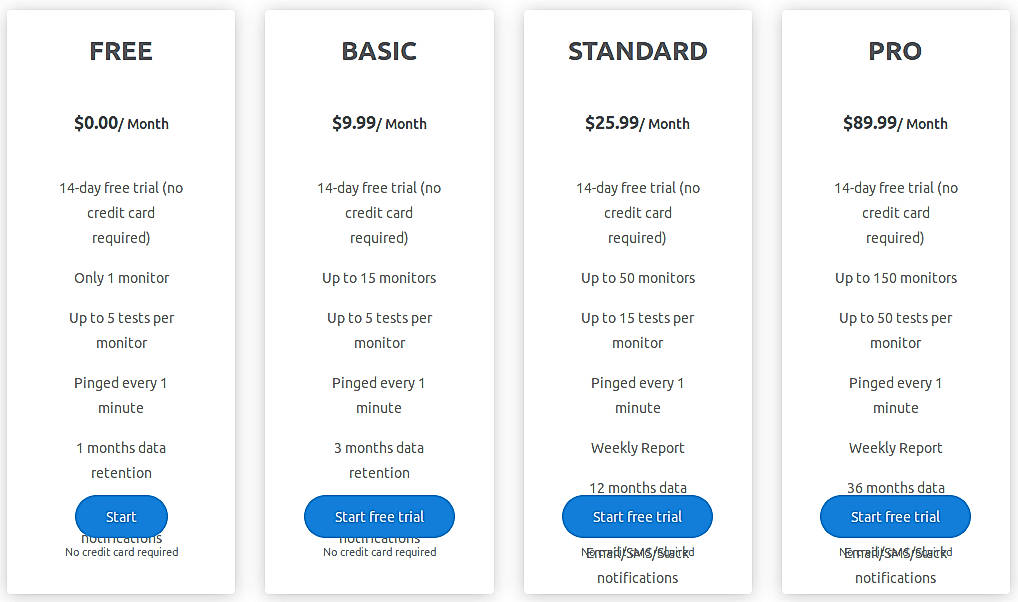Click the $89.99/Month price label
Image resolution: width=1018 pixels, height=602 pixels.
pyautogui.click(x=895, y=122)
